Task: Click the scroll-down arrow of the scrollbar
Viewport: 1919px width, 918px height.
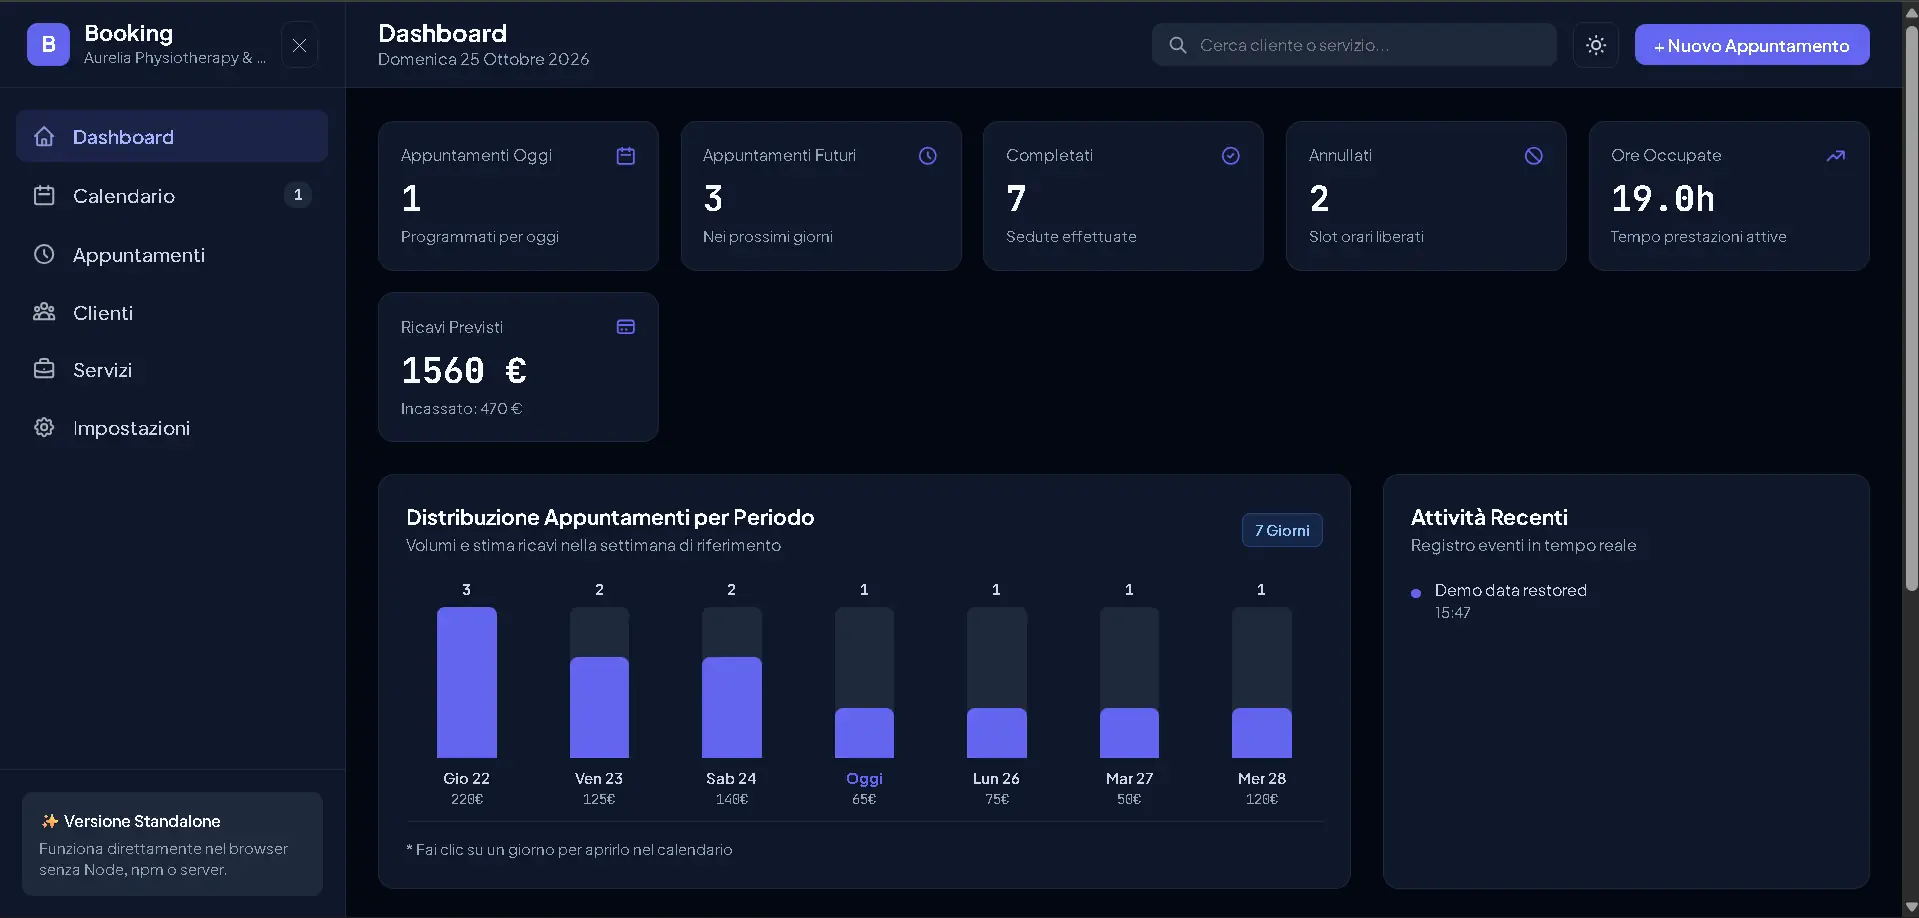Action: click(x=1911, y=908)
